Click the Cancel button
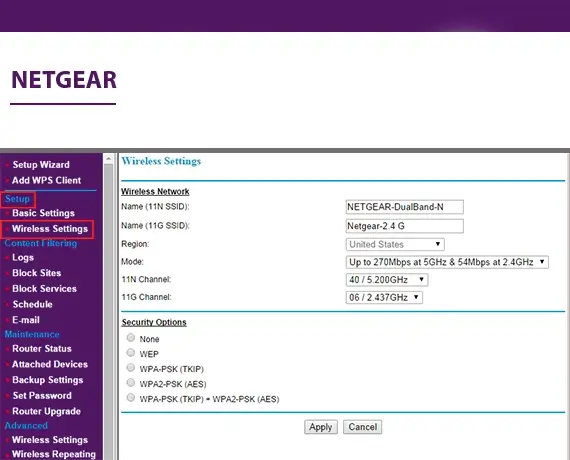Screen dimensions: 570x460 pyautogui.click(x=362, y=427)
